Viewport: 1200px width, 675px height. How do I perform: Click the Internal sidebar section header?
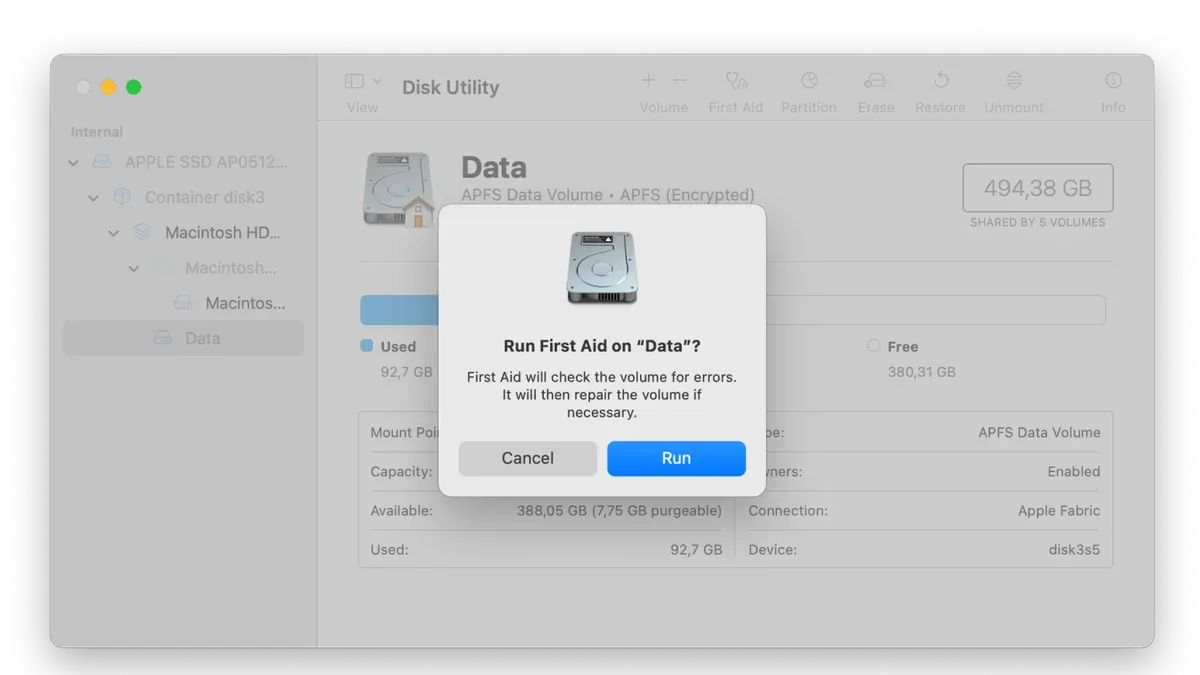[97, 132]
